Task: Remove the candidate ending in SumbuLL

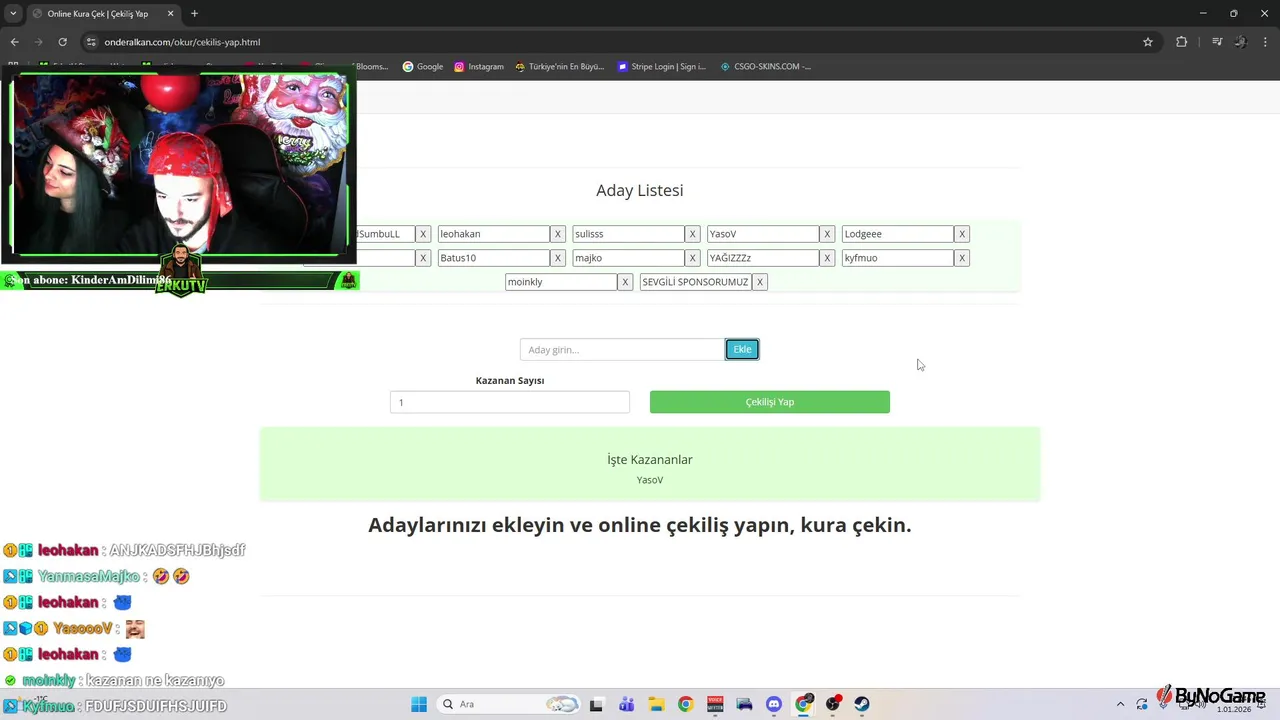Action: click(x=423, y=234)
